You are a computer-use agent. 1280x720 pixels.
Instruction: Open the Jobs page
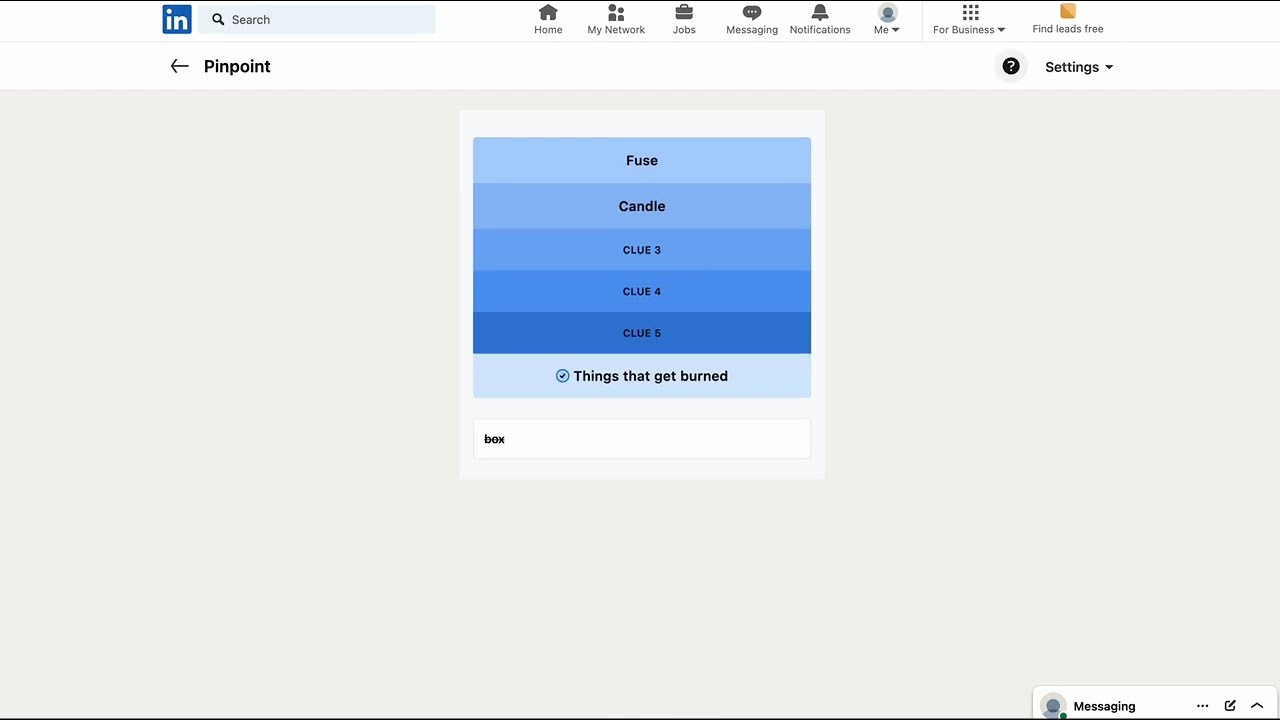tap(684, 20)
